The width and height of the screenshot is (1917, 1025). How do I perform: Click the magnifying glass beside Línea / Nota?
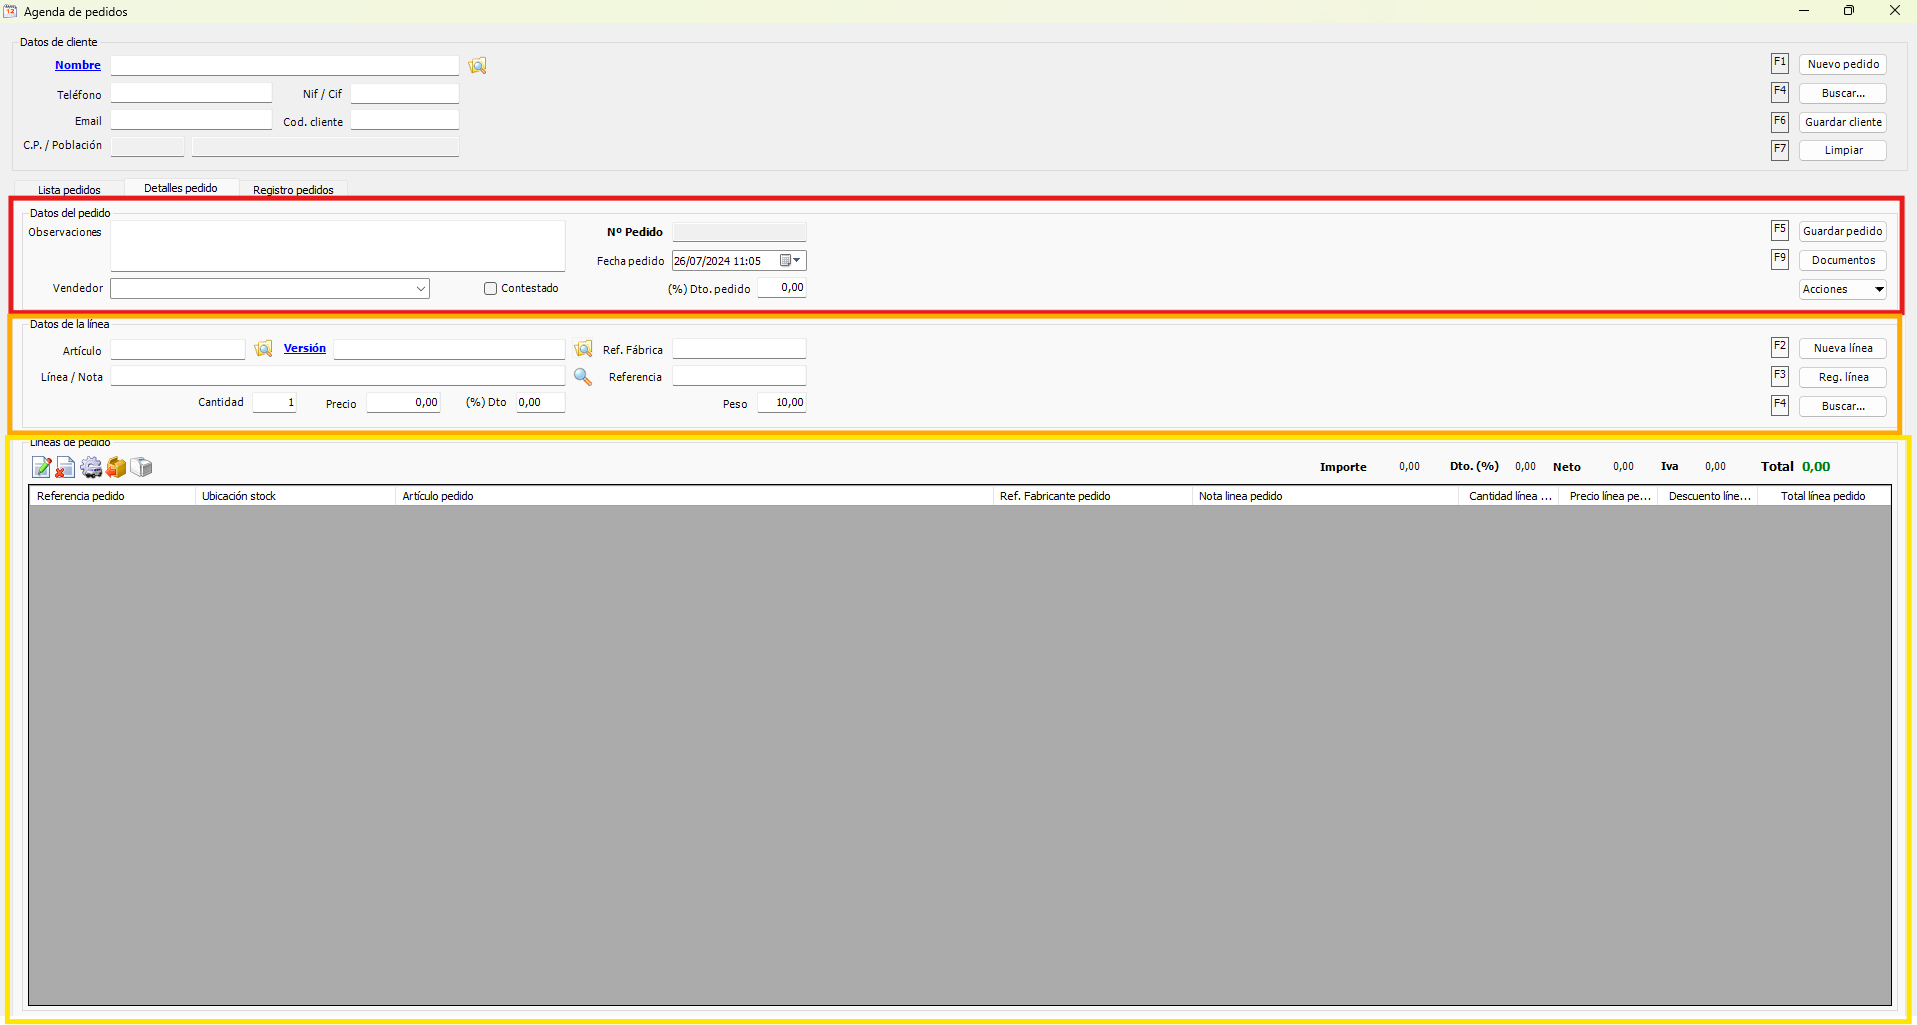[x=583, y=377]
